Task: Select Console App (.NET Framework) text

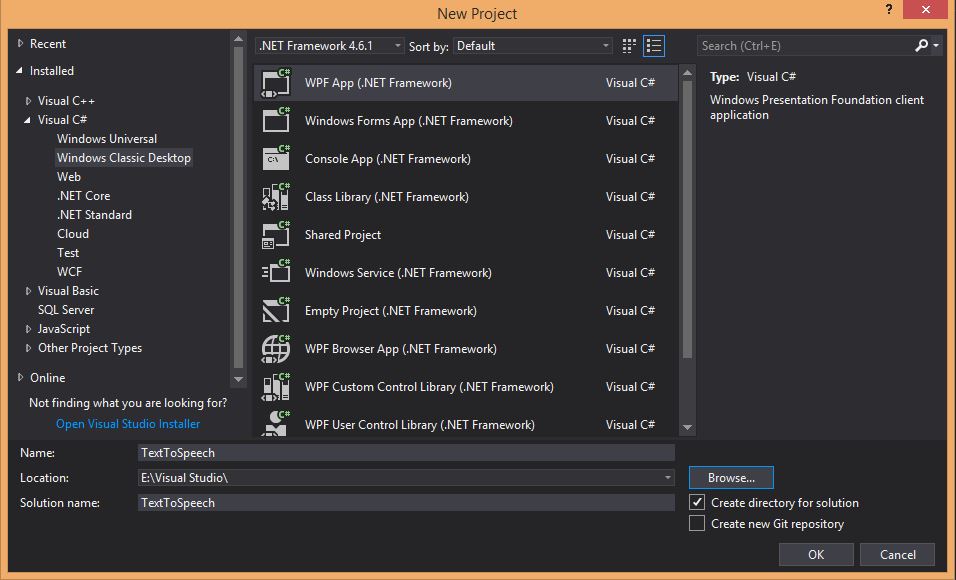Action: pos(388,159)
